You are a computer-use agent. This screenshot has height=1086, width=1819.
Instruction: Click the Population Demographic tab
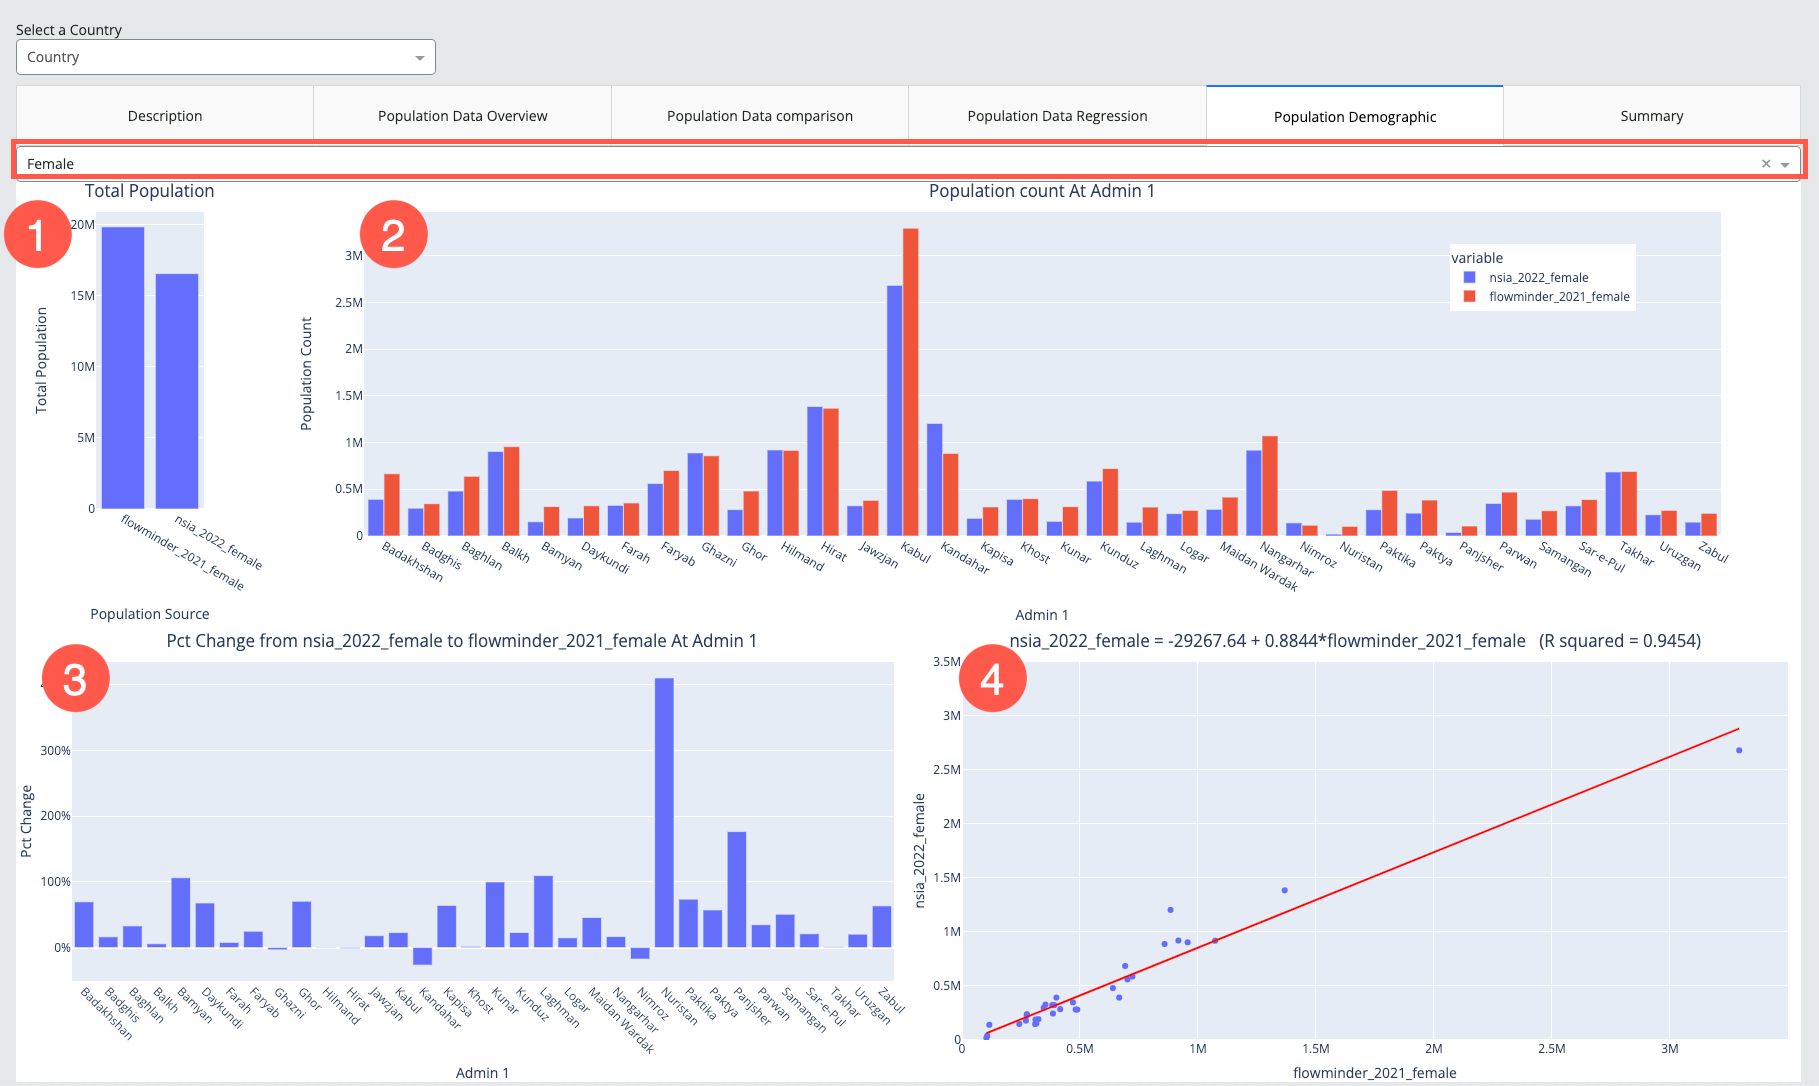click(x=1354, y=117)
